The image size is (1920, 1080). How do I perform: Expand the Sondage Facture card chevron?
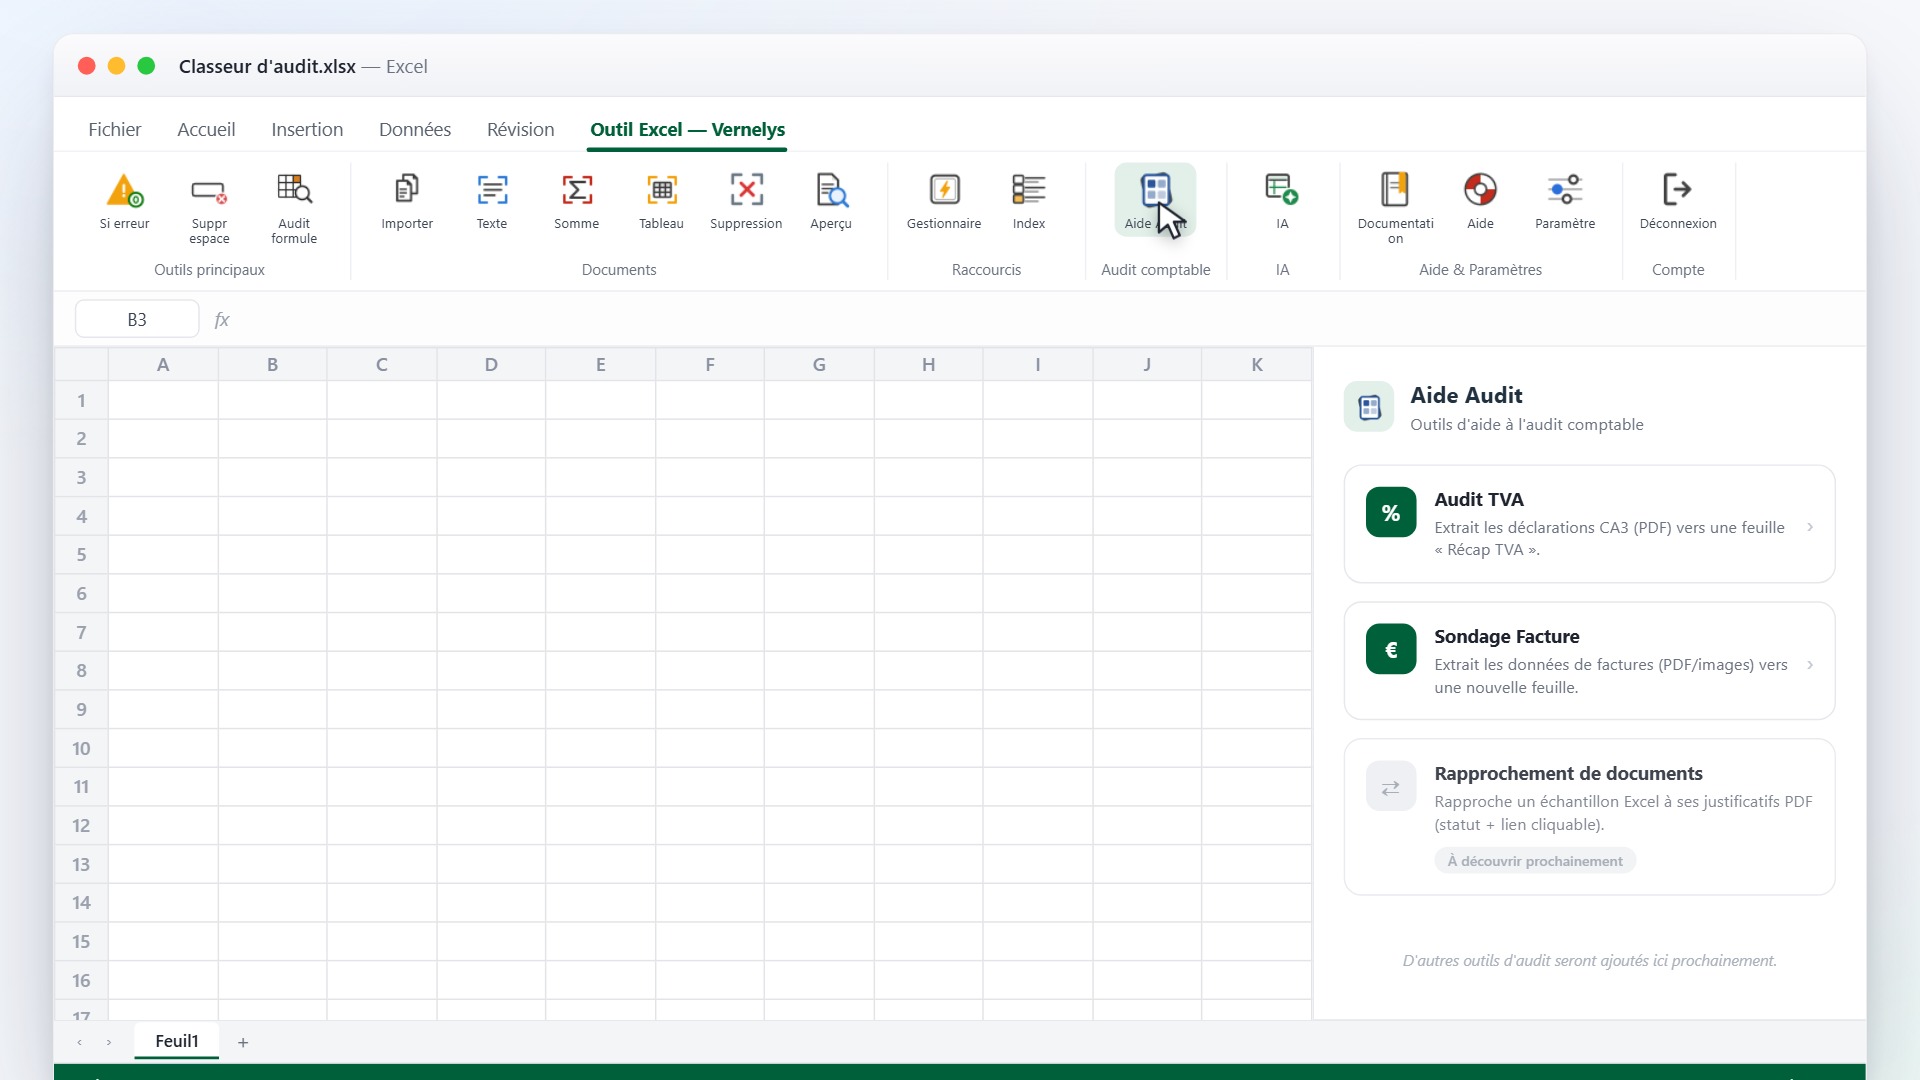coord(1810,665)
